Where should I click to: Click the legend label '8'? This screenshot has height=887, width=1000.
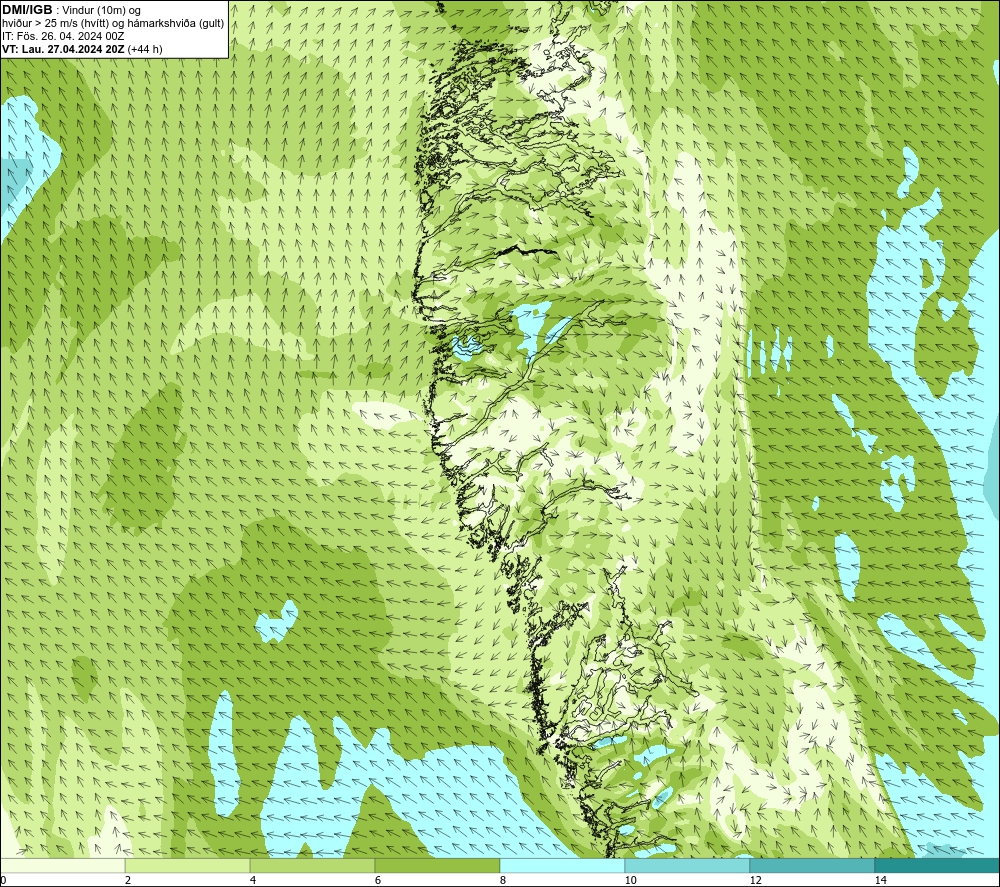click(503, 880)
